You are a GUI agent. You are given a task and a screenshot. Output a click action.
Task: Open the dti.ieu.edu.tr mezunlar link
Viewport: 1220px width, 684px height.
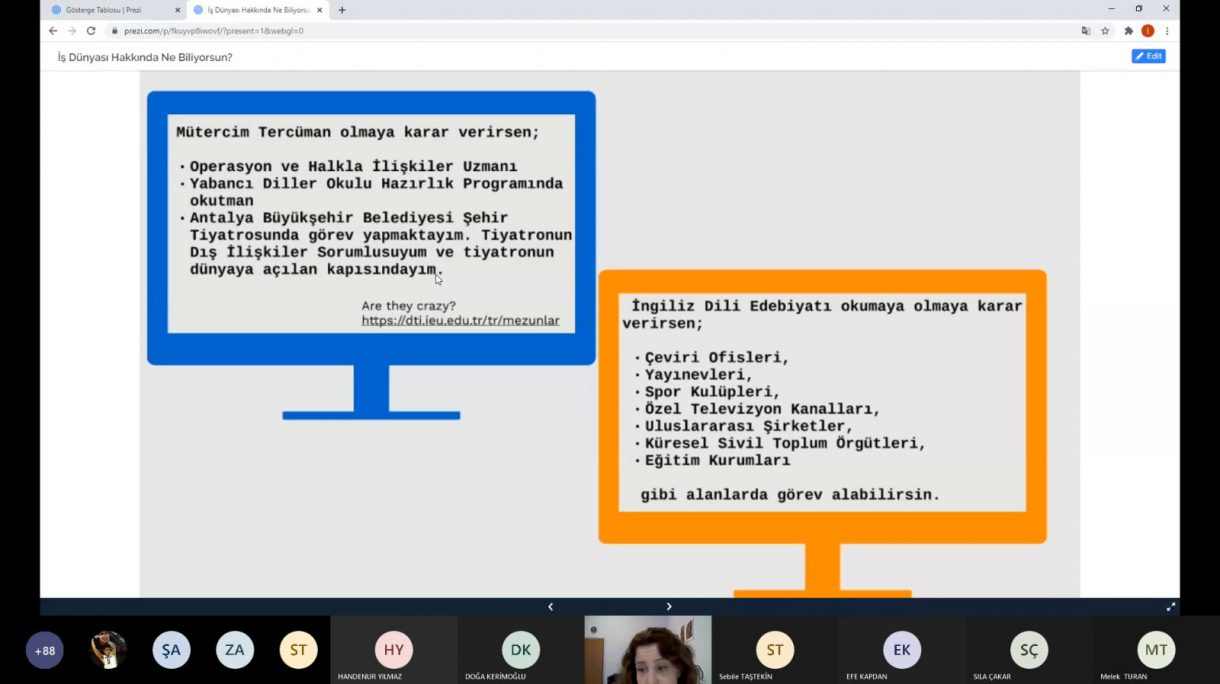[x=460, y=321]
